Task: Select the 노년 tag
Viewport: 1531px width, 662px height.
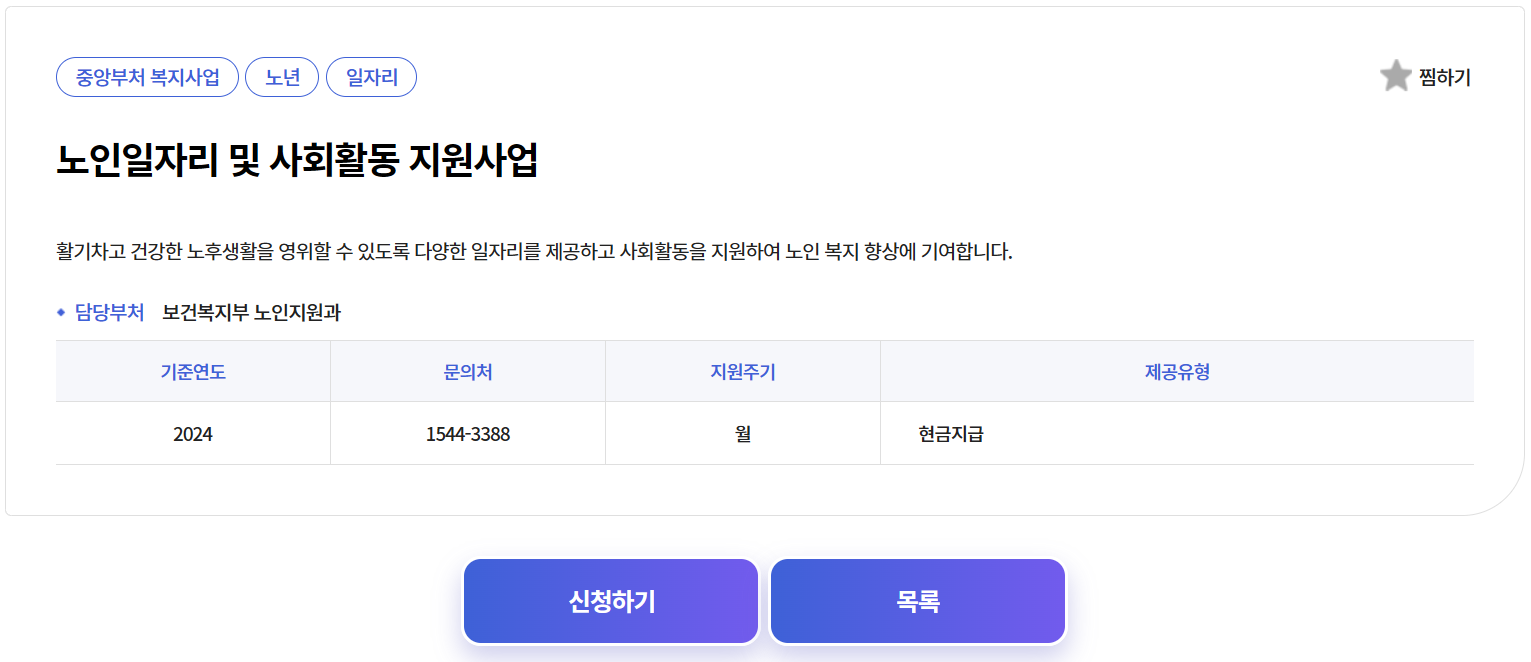Action: pos(282,77)
